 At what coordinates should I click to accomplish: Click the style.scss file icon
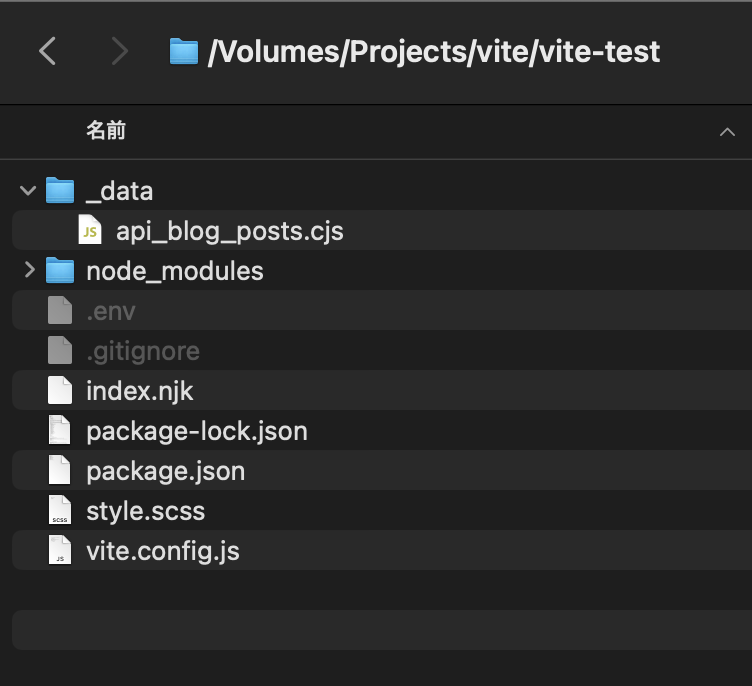click(x=60, y=511)
